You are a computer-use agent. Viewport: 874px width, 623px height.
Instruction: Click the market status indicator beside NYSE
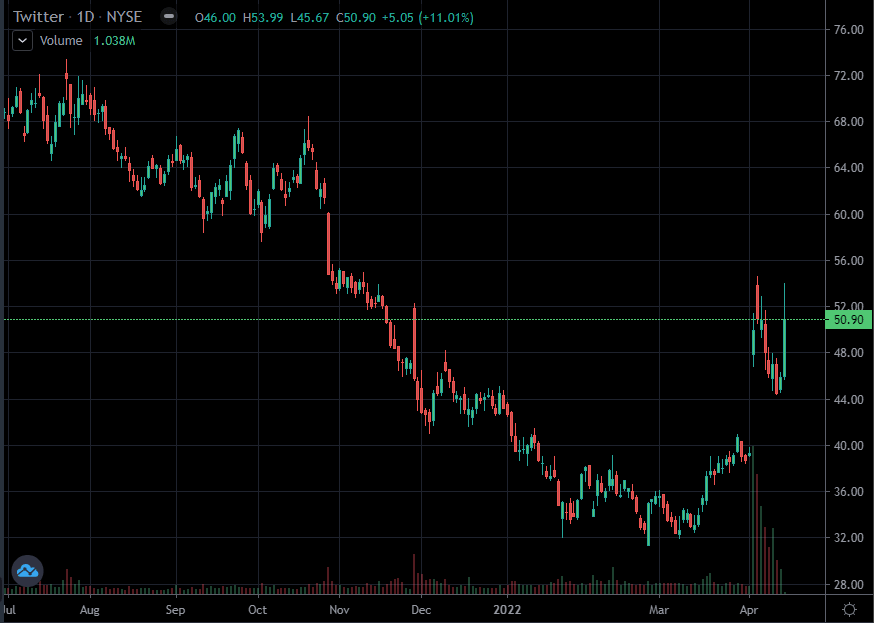168,17
